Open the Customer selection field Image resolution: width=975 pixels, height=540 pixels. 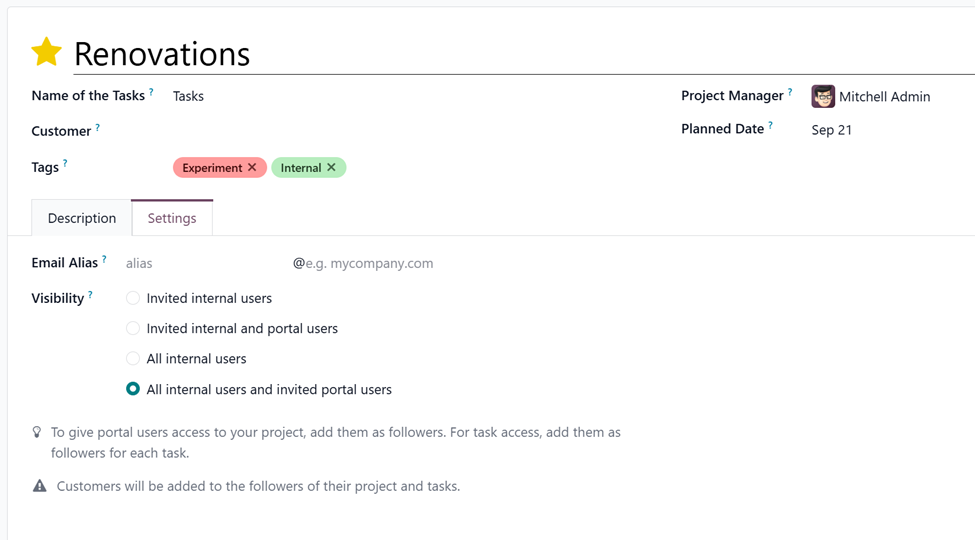[400, 131]
